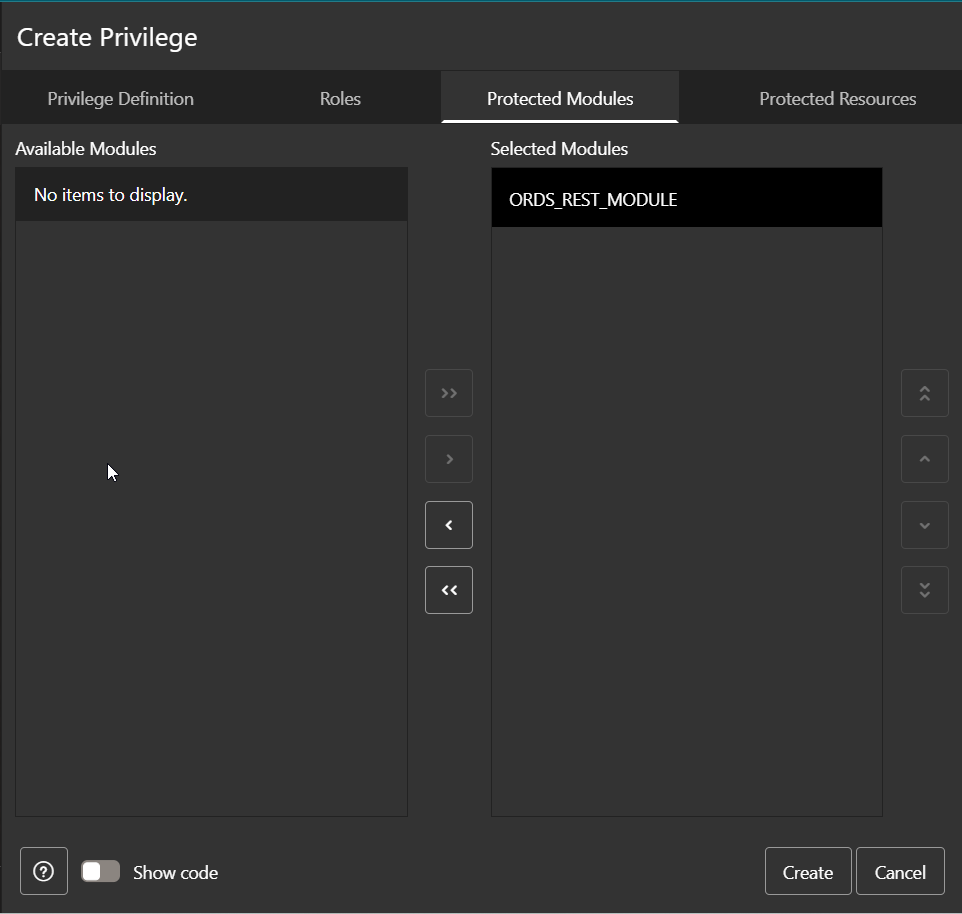Click inside the empty Available Modules list
Image resolution: width=962 pixels, height=914 pixels.
click(211, 500)
